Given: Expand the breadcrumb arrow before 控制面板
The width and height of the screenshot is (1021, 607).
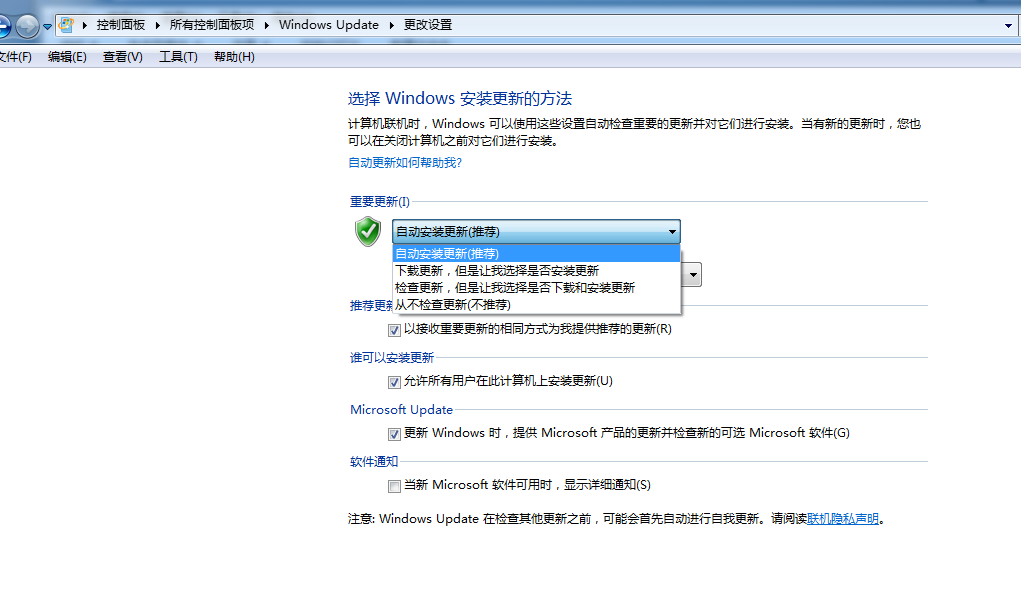Looking at the screenshot, I should pyautogui.click(x=85, y=25).
